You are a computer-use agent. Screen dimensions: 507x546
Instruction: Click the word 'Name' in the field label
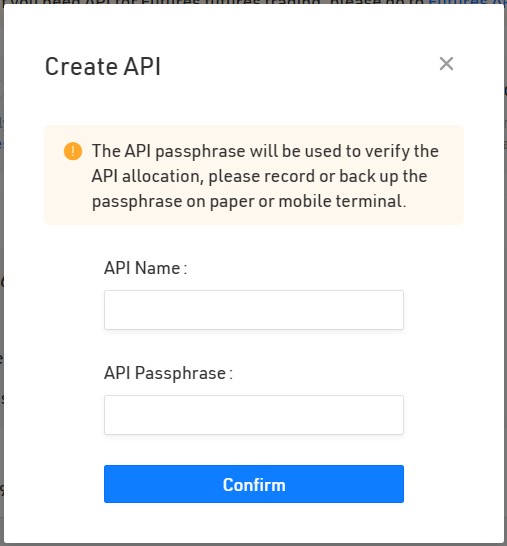coord(157,268)
